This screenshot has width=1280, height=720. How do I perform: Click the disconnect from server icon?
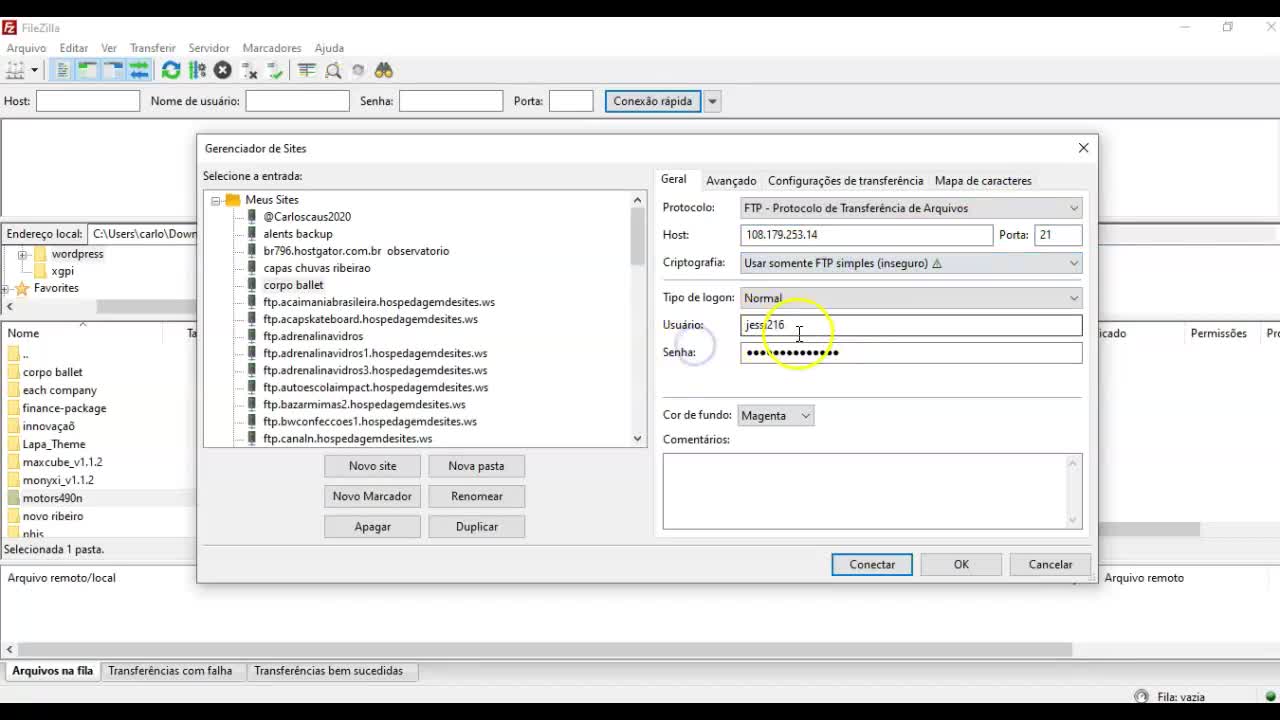tap(249, 70)
